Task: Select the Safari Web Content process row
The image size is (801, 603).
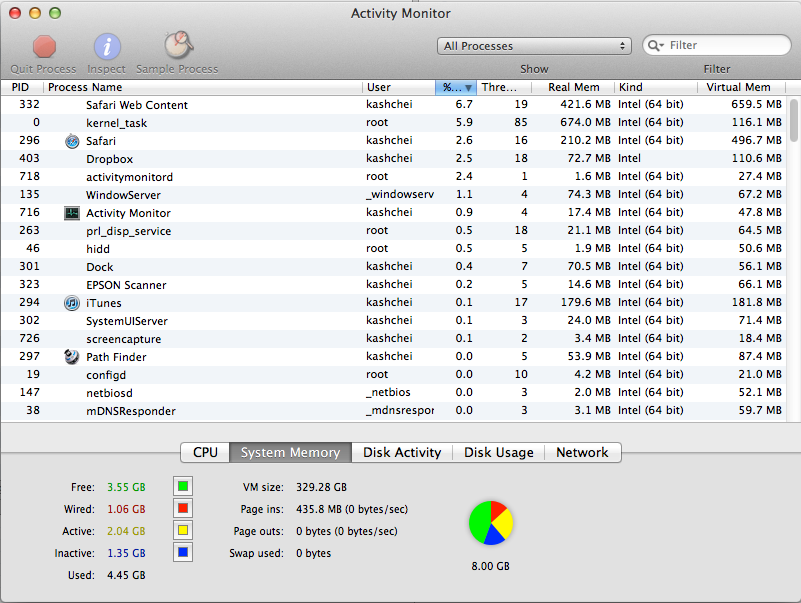Action: point(393,105)
